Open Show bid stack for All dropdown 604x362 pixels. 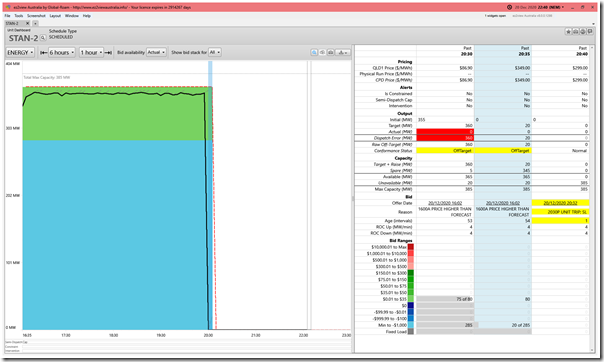pyautogui.click(x=215, y=52)
